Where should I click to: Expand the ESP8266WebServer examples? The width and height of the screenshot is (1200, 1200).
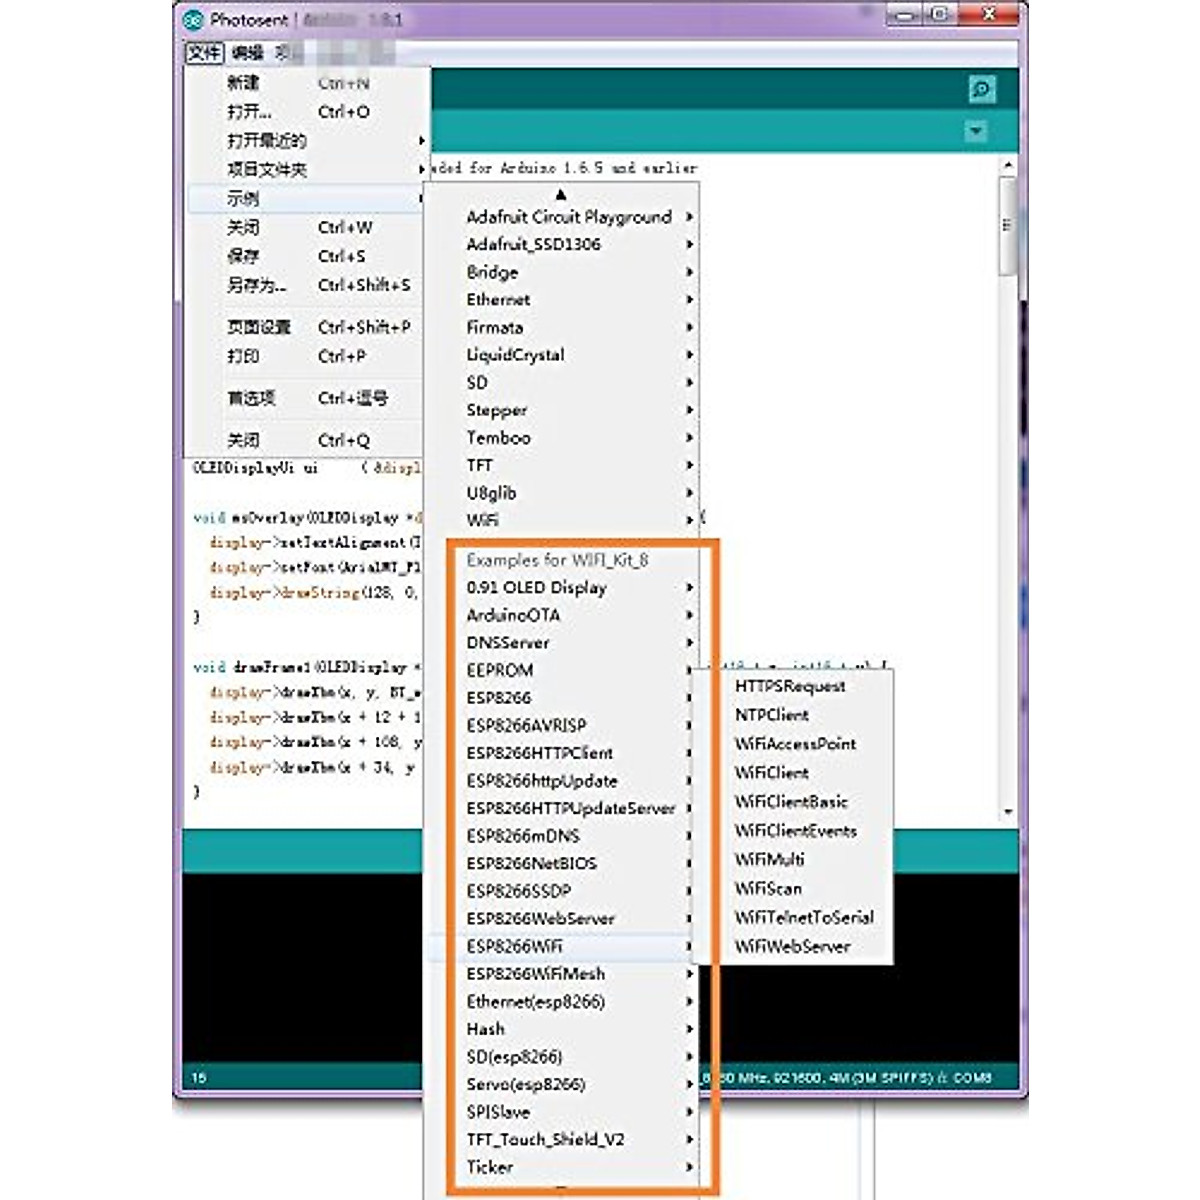coord(540,918)
